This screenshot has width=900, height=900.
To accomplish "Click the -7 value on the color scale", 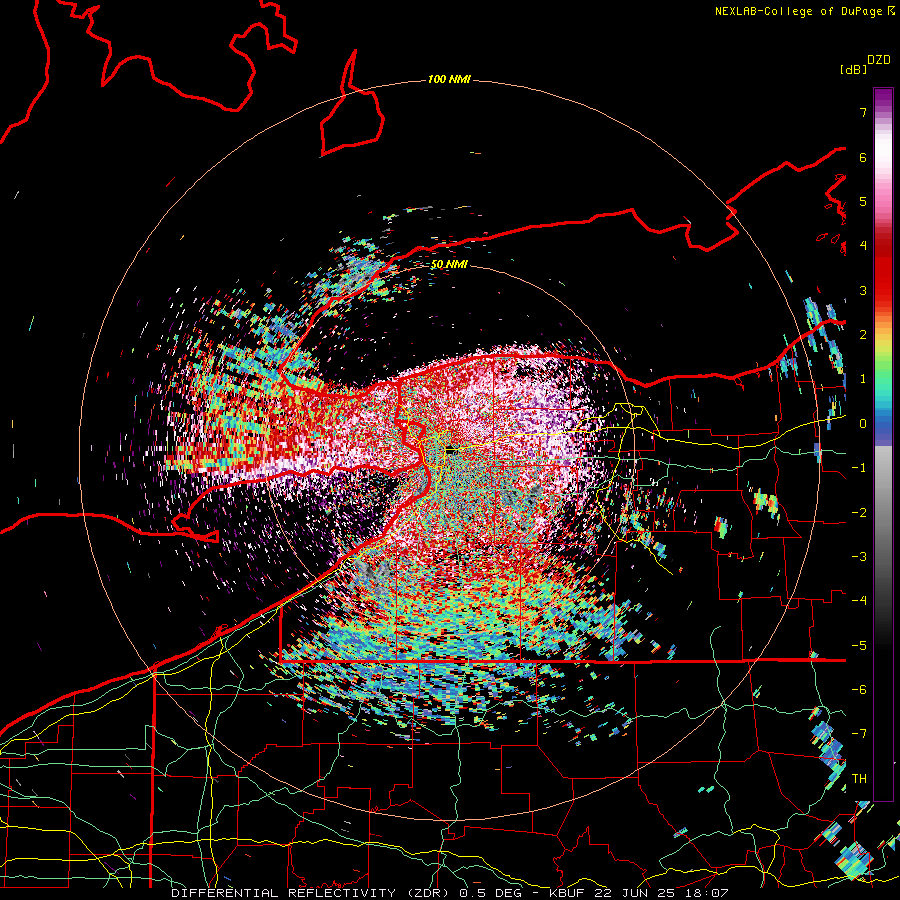I will pyautogui.click(x=859, y=734).
